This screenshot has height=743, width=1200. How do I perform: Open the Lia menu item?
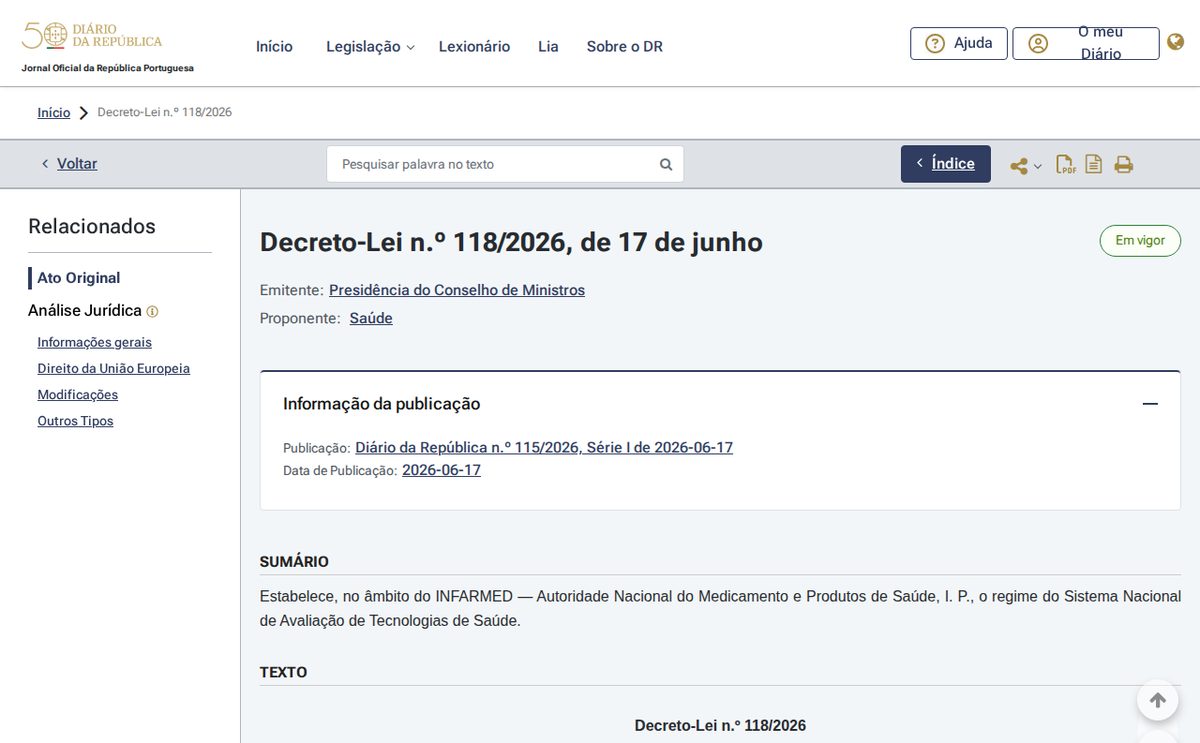point(548,46)
